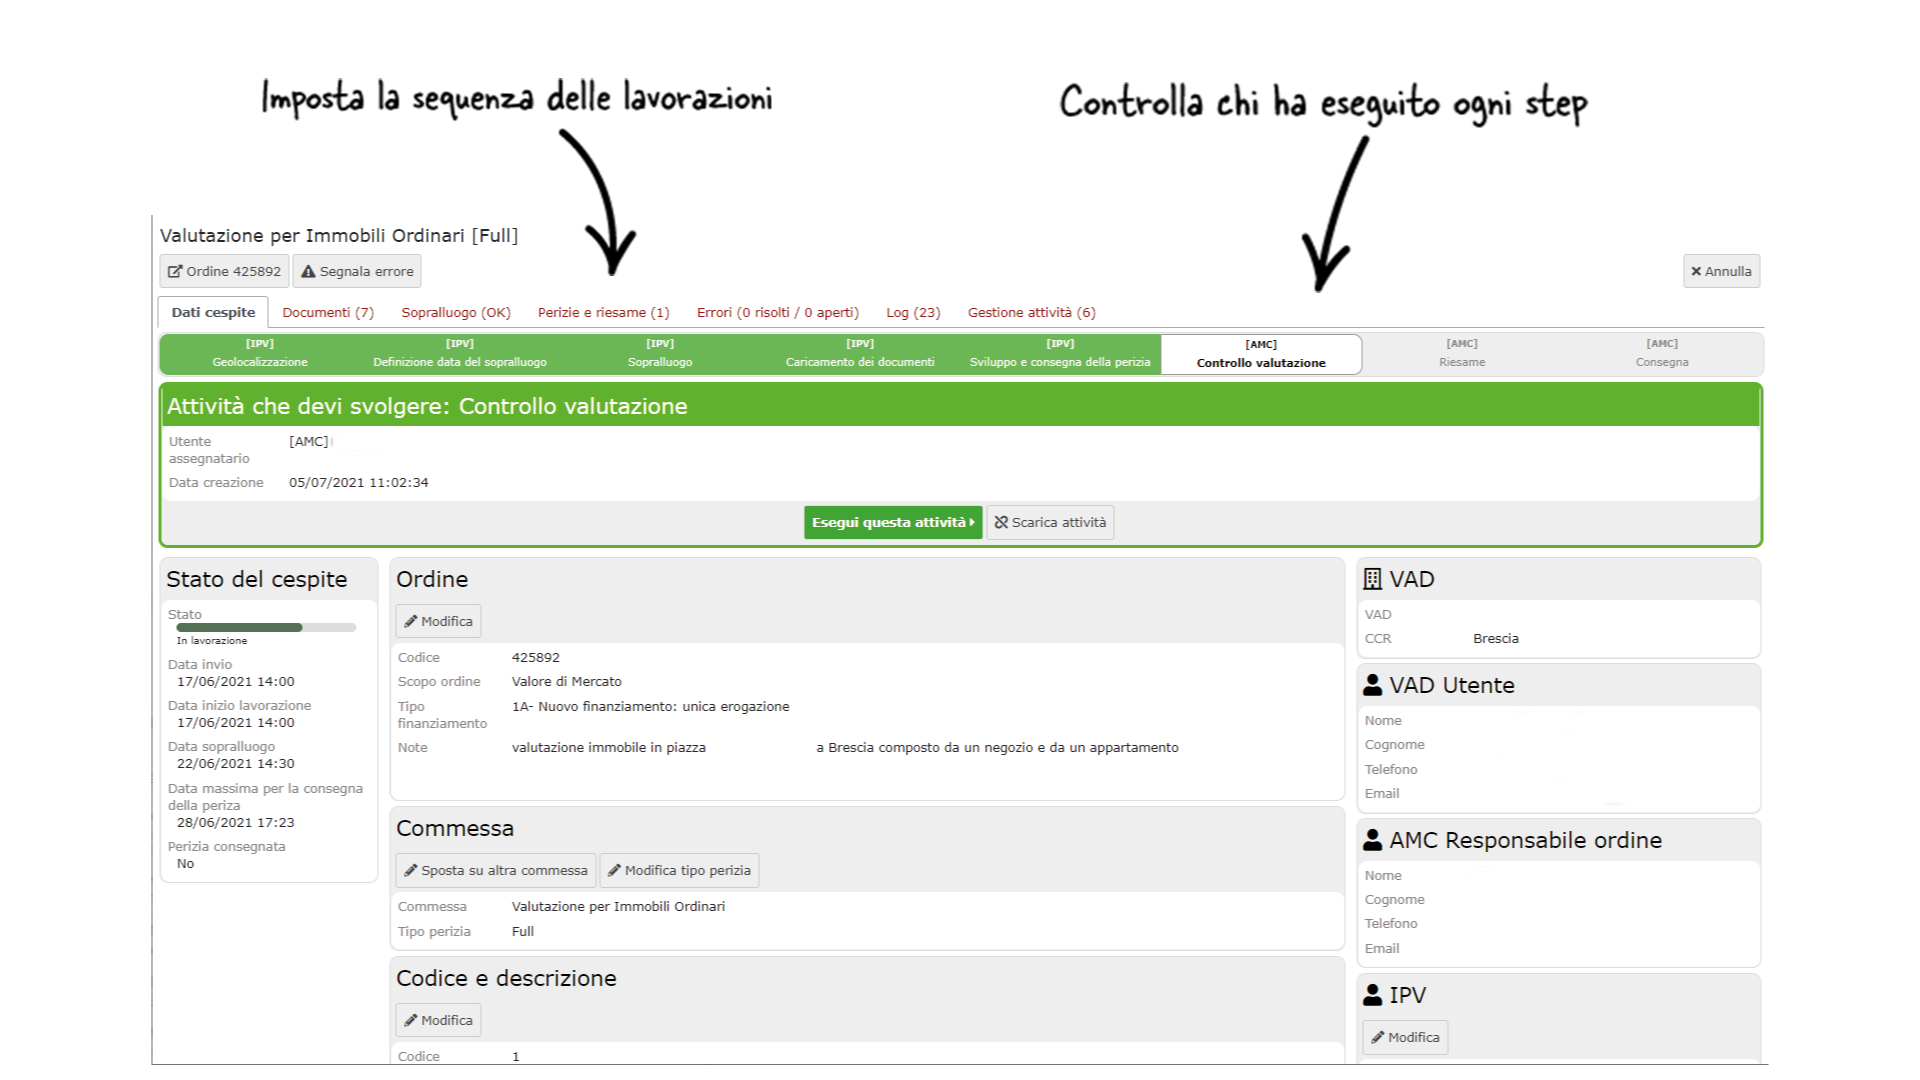
Task: Click AMC Responsabile ordine person icon
Action: (x=1373, y=840)
